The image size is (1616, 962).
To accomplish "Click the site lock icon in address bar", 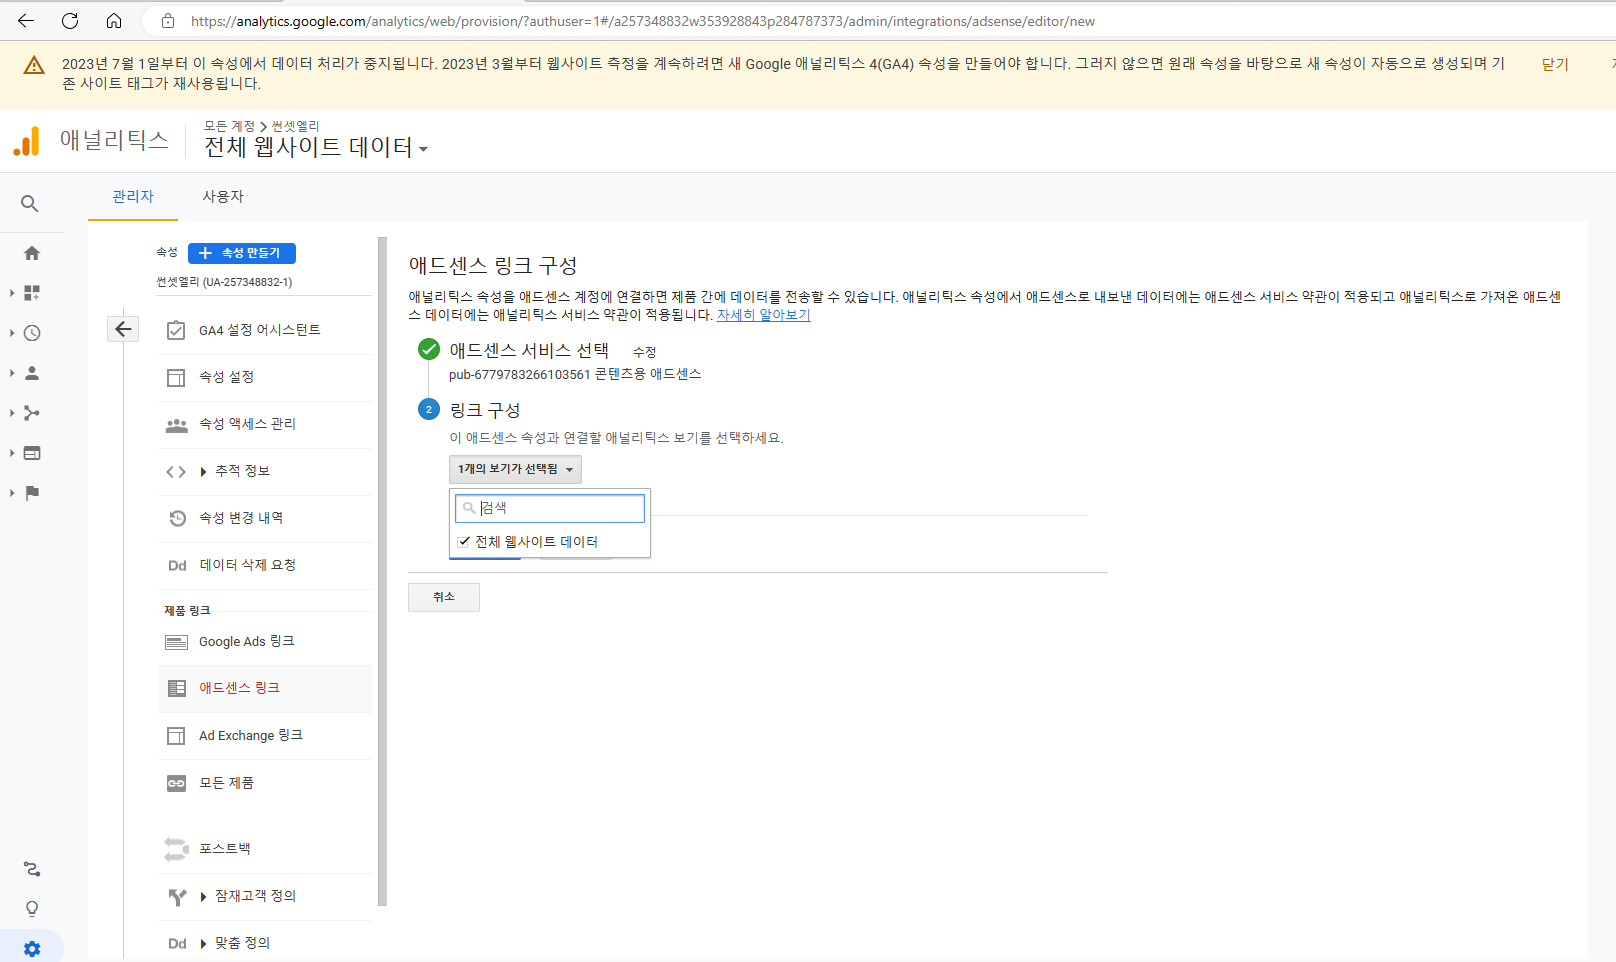I will pyautogui.click(x=168, y=21).
